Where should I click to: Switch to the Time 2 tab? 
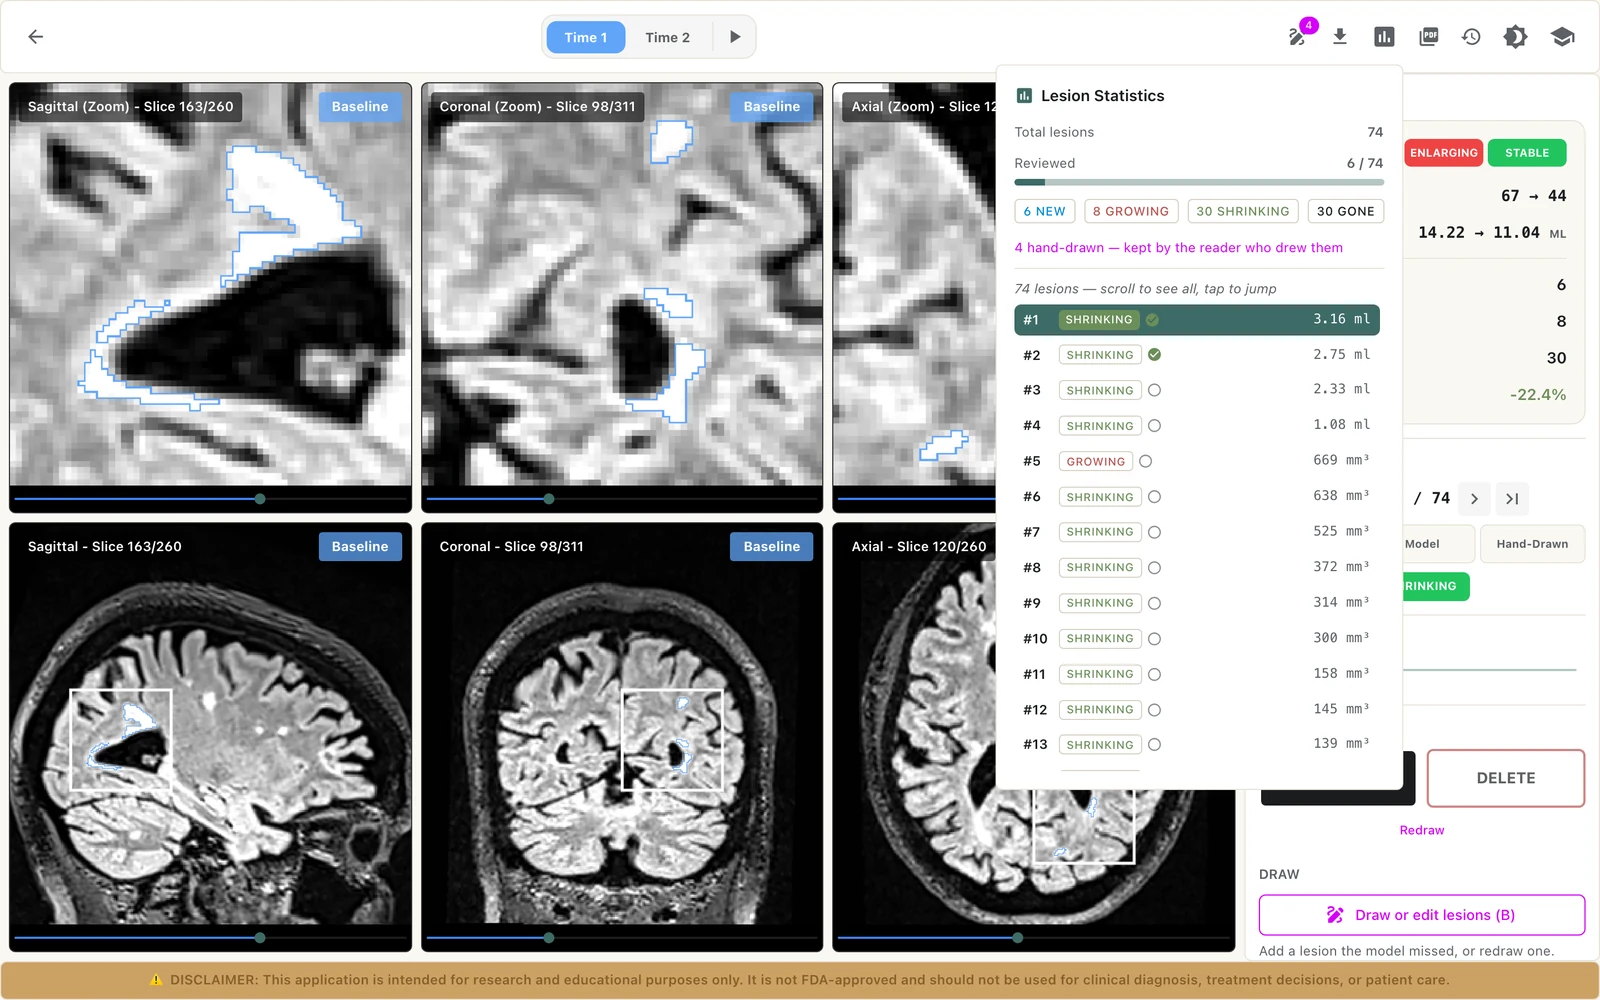coord(667,37)
